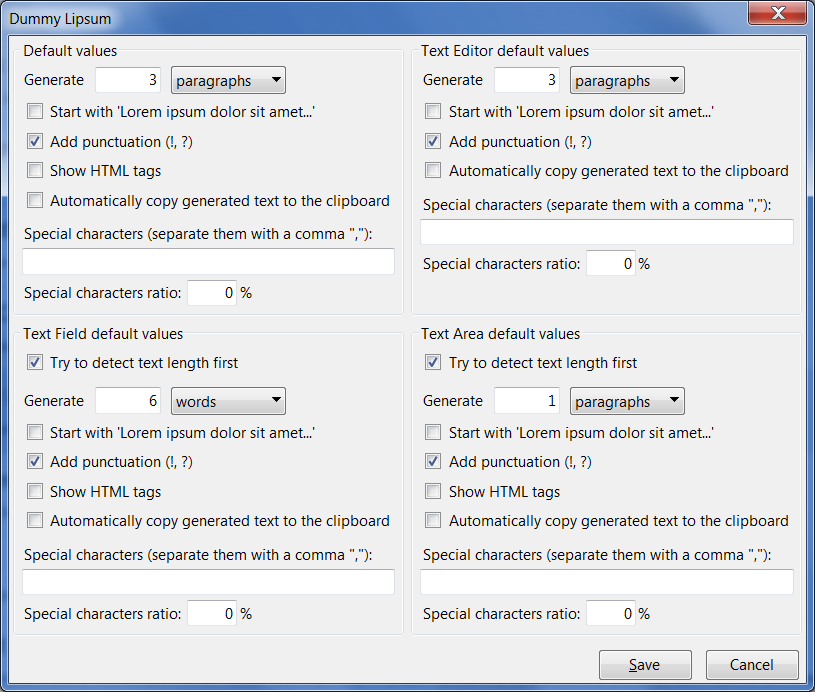Uncheck 'Try to detect text length first' in Text Area

tap(434, 363)
